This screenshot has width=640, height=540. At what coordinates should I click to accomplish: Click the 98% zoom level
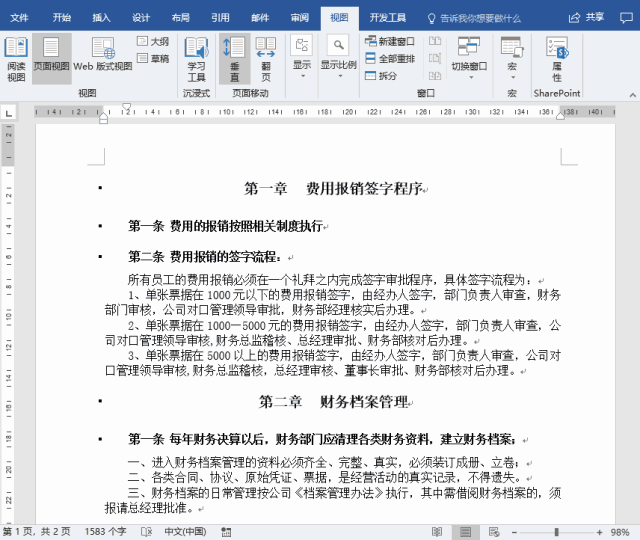(620, 532)
